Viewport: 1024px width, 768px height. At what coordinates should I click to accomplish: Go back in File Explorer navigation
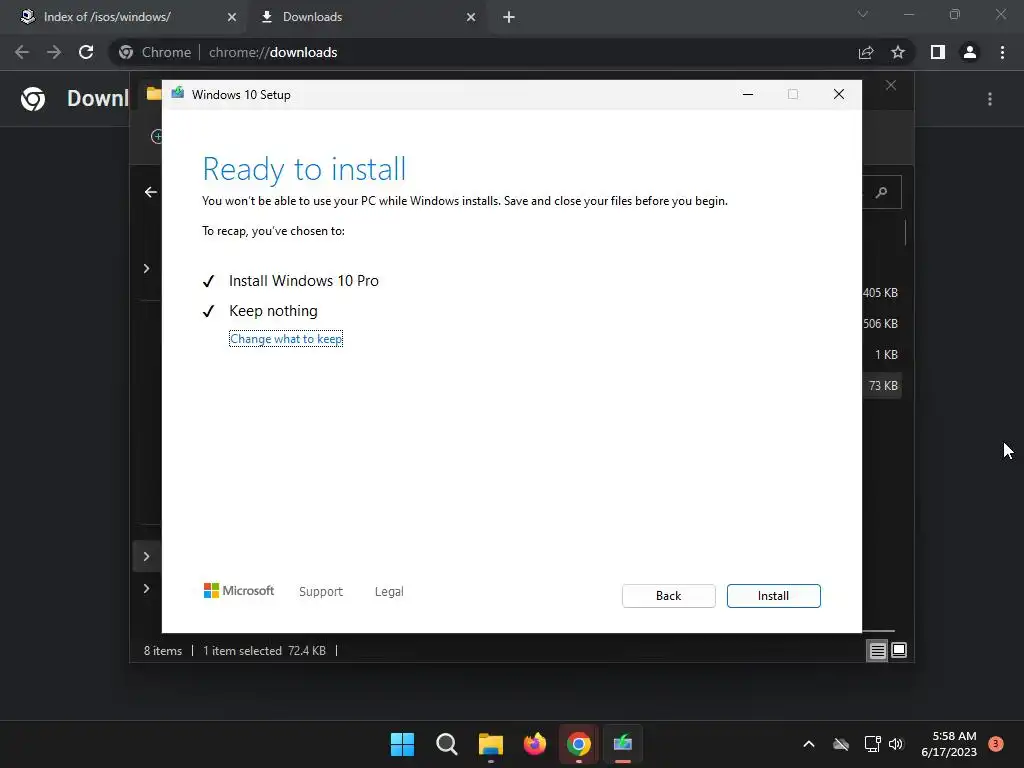pos(151,192)
